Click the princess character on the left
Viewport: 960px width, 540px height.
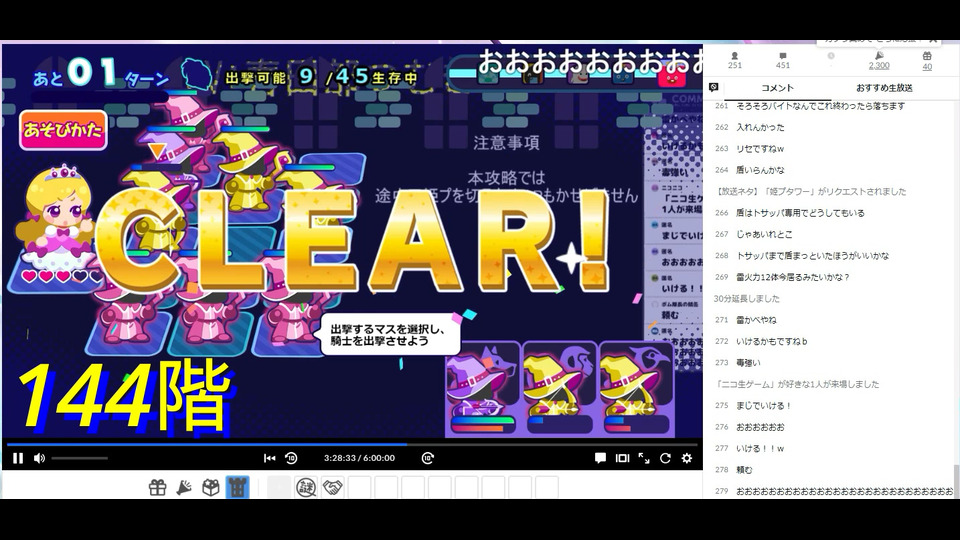tap(54, 217)
